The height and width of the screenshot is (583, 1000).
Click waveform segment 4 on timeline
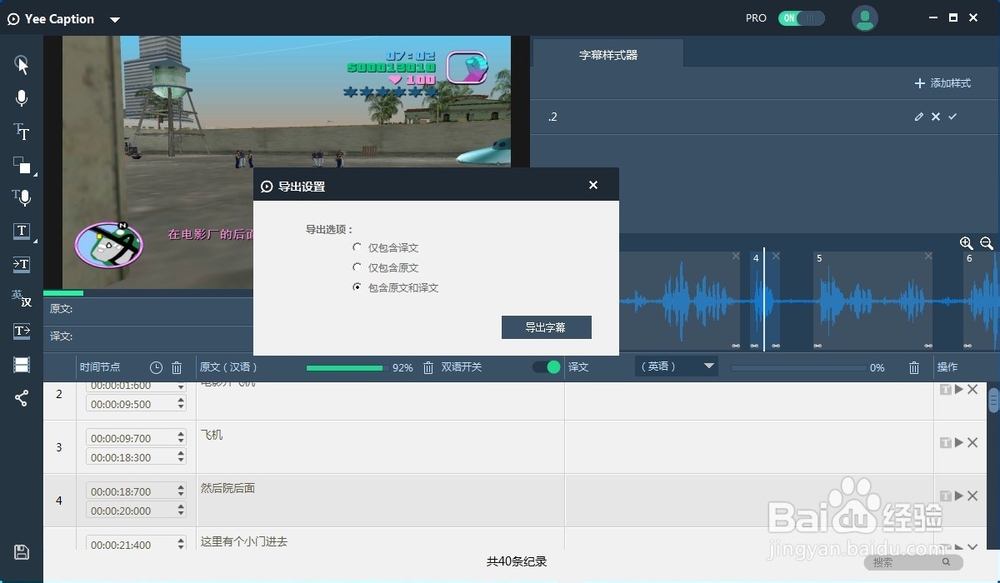[x=764, y=300]
